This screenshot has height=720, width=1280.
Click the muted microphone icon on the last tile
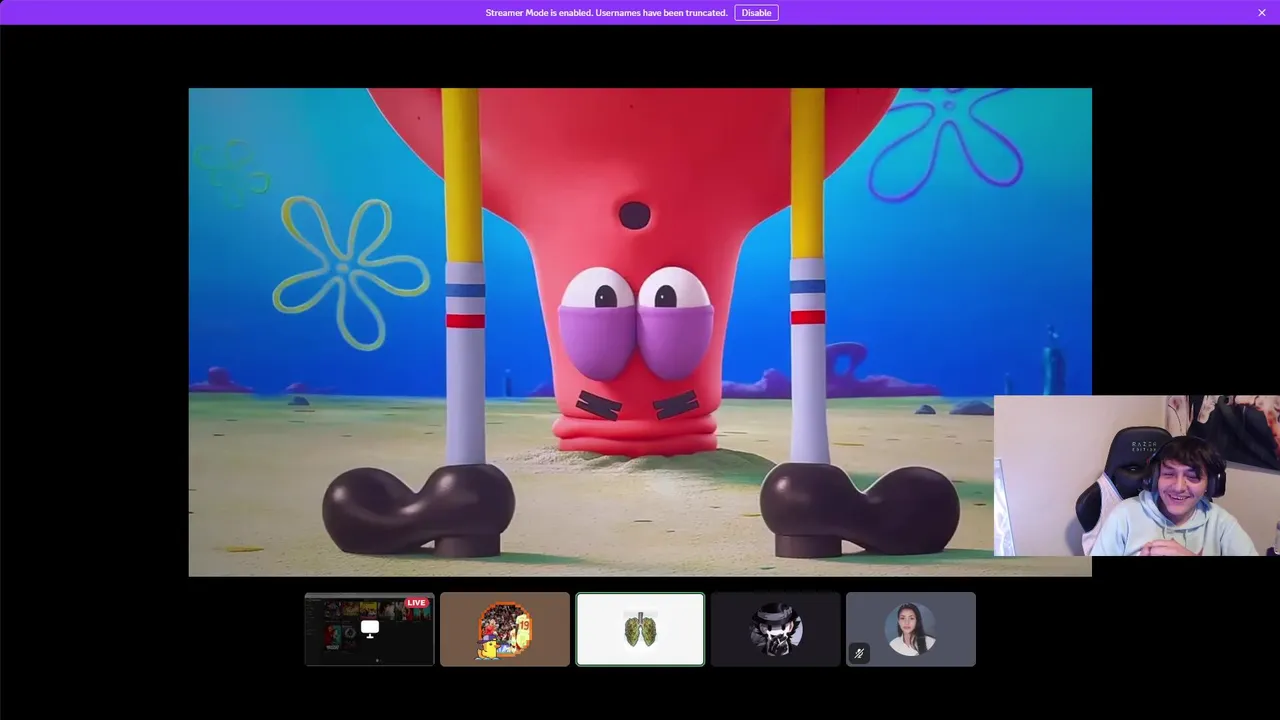tap(859, 653)
